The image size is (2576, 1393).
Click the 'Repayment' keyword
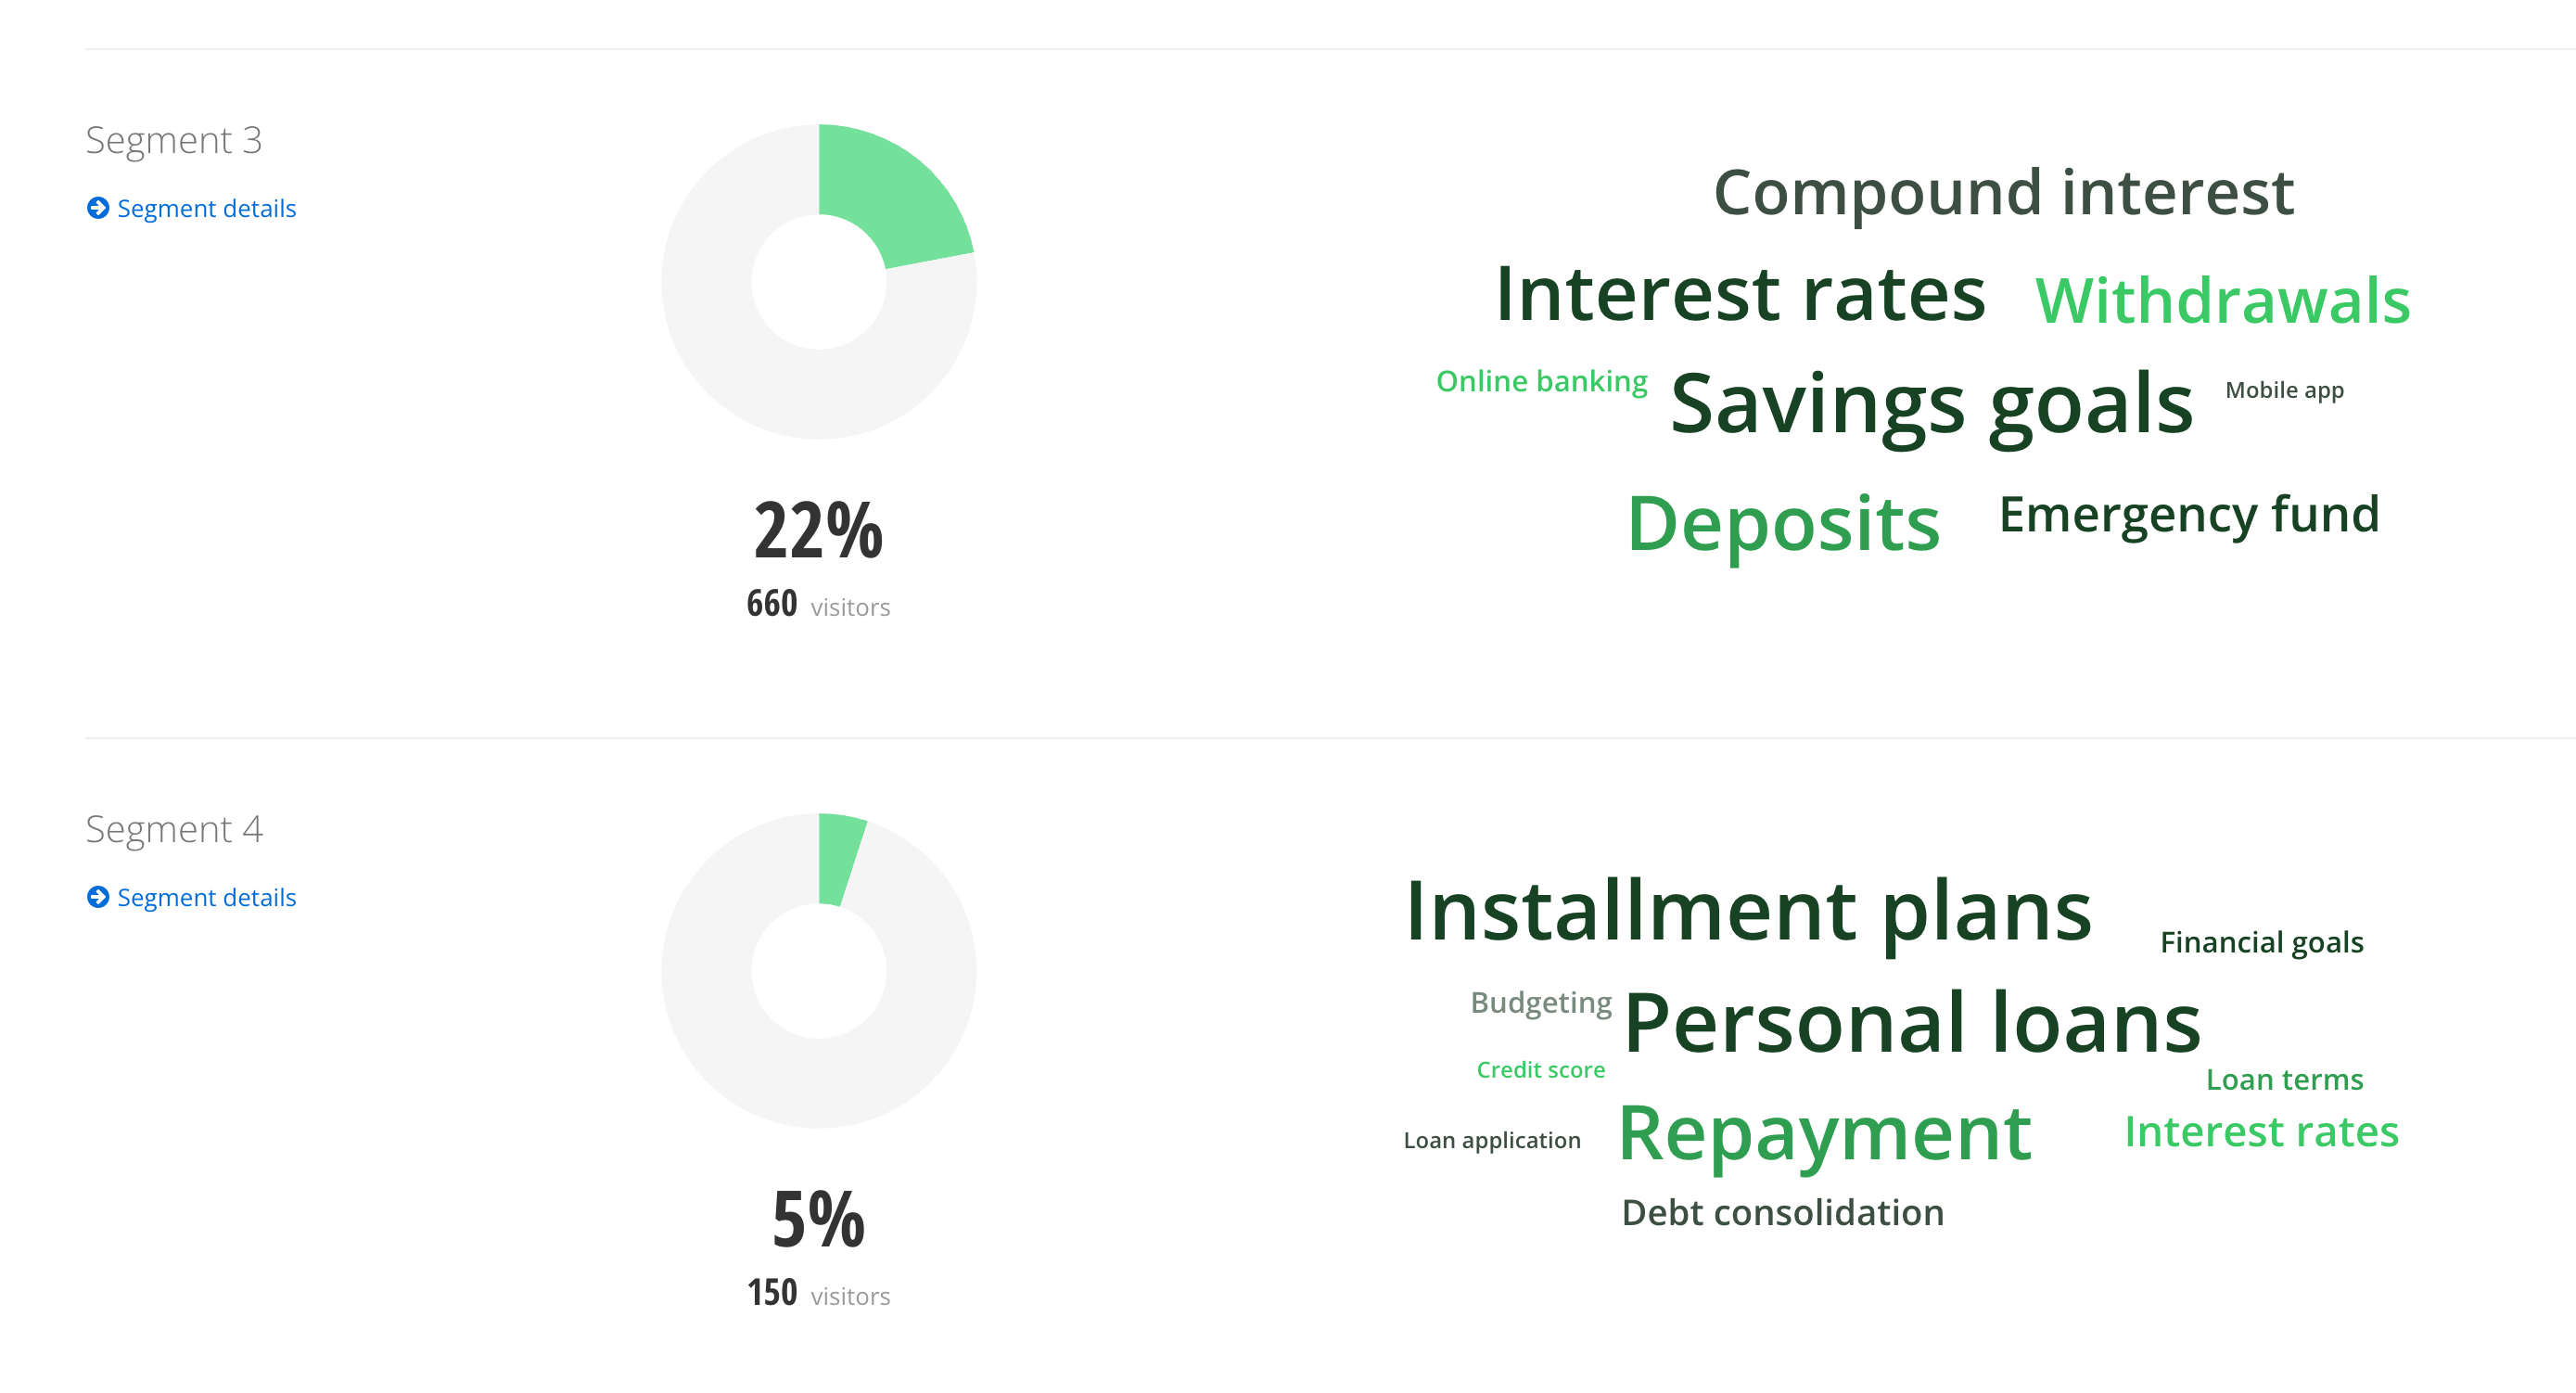point(1824,1134)
